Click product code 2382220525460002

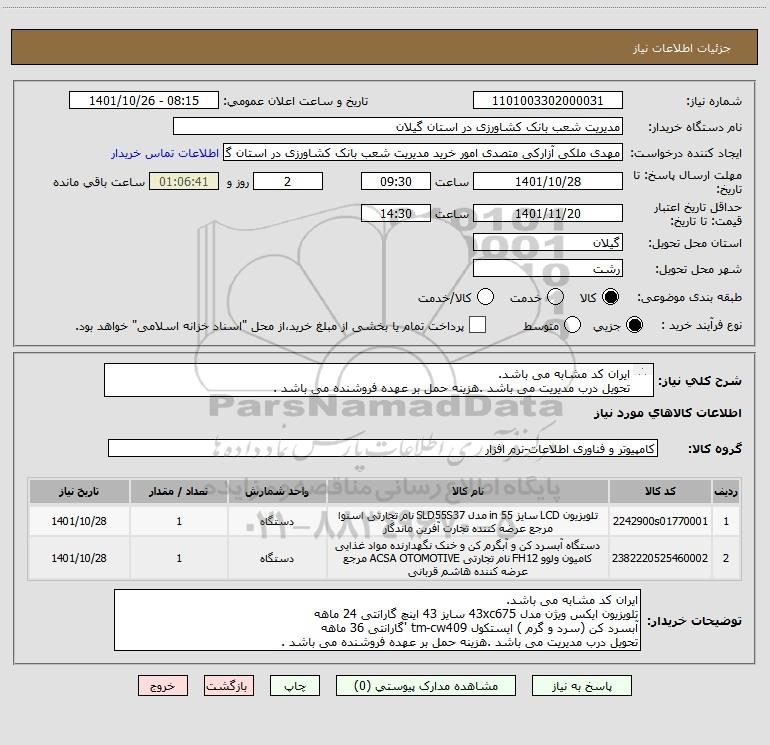click(x=660, y=558)
